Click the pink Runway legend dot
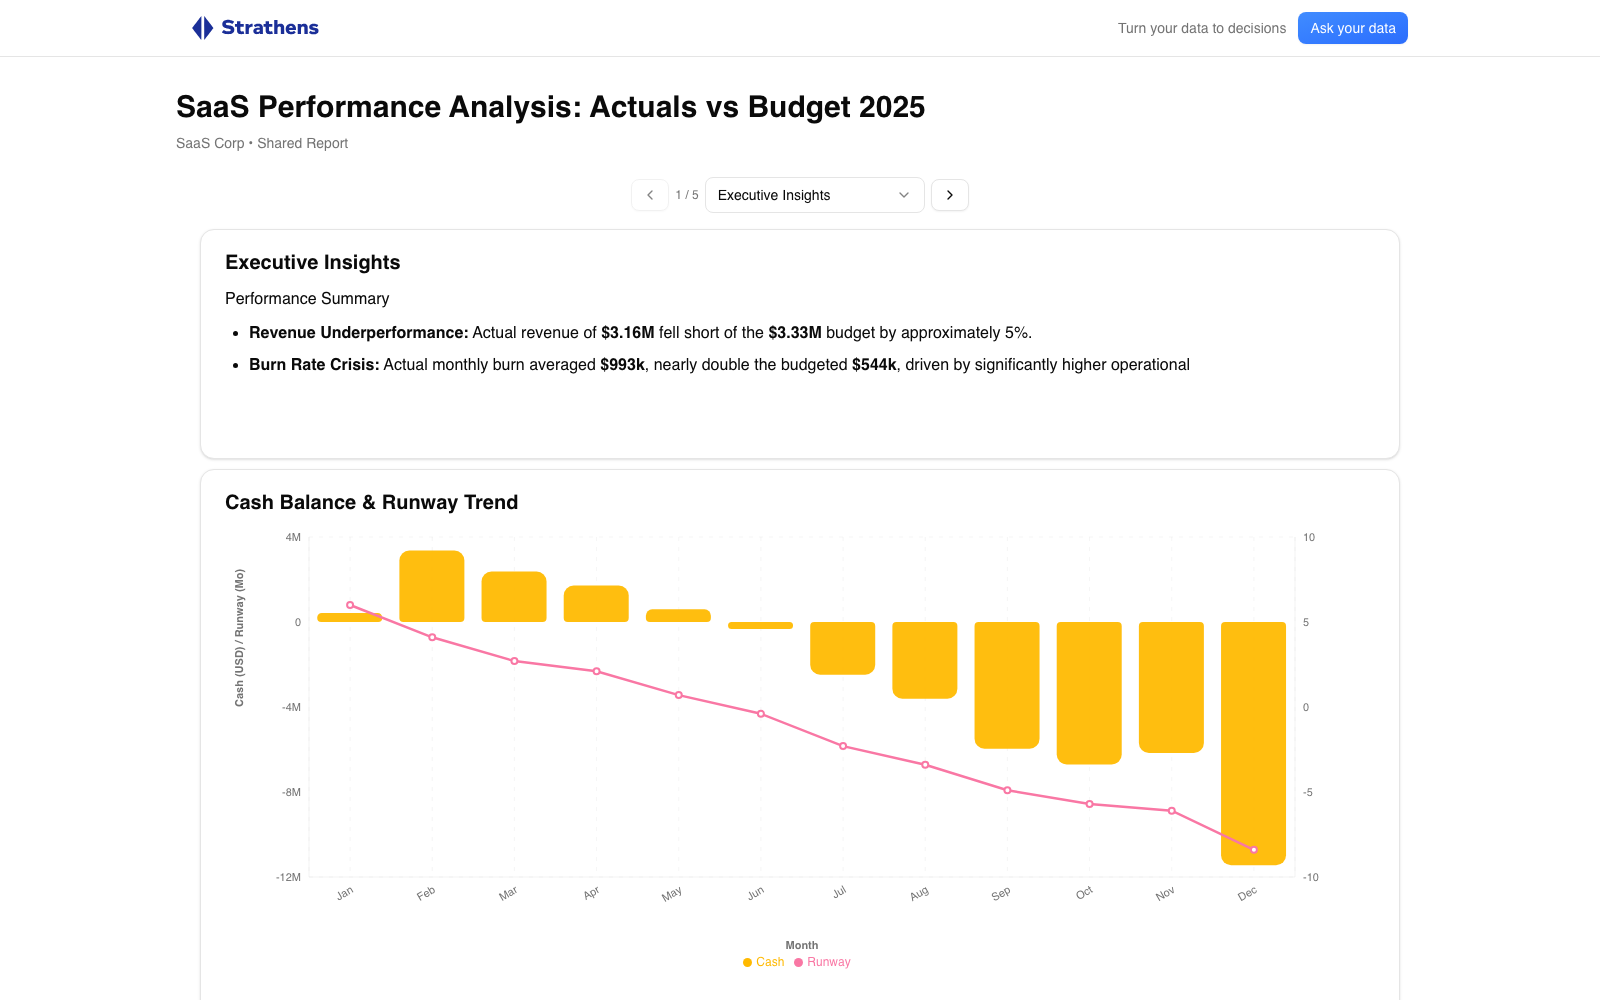 (798, 963)
